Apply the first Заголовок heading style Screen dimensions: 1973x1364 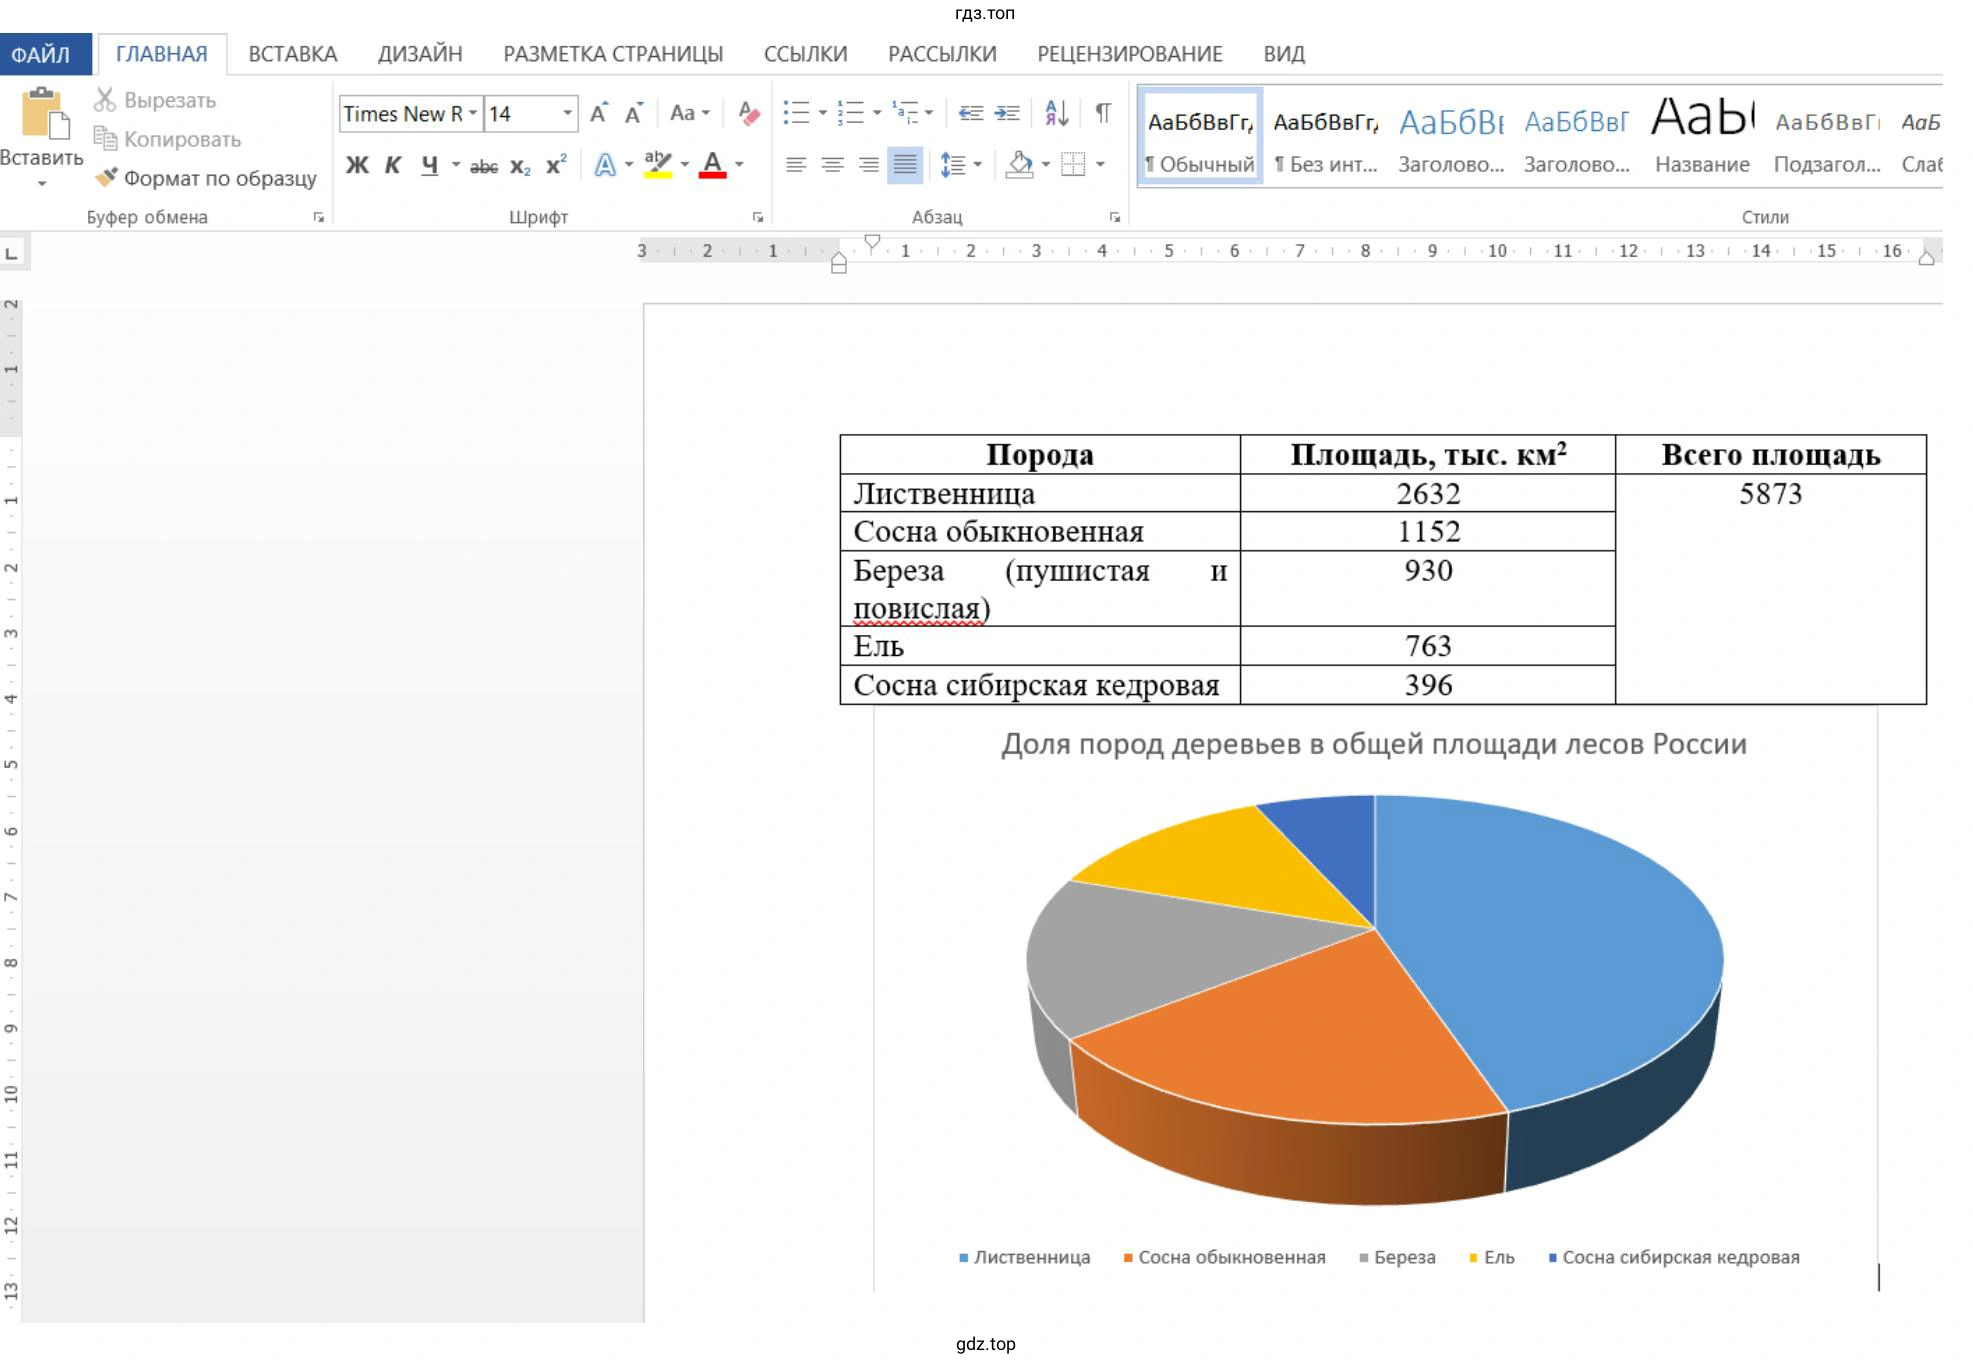[1451, 137]
